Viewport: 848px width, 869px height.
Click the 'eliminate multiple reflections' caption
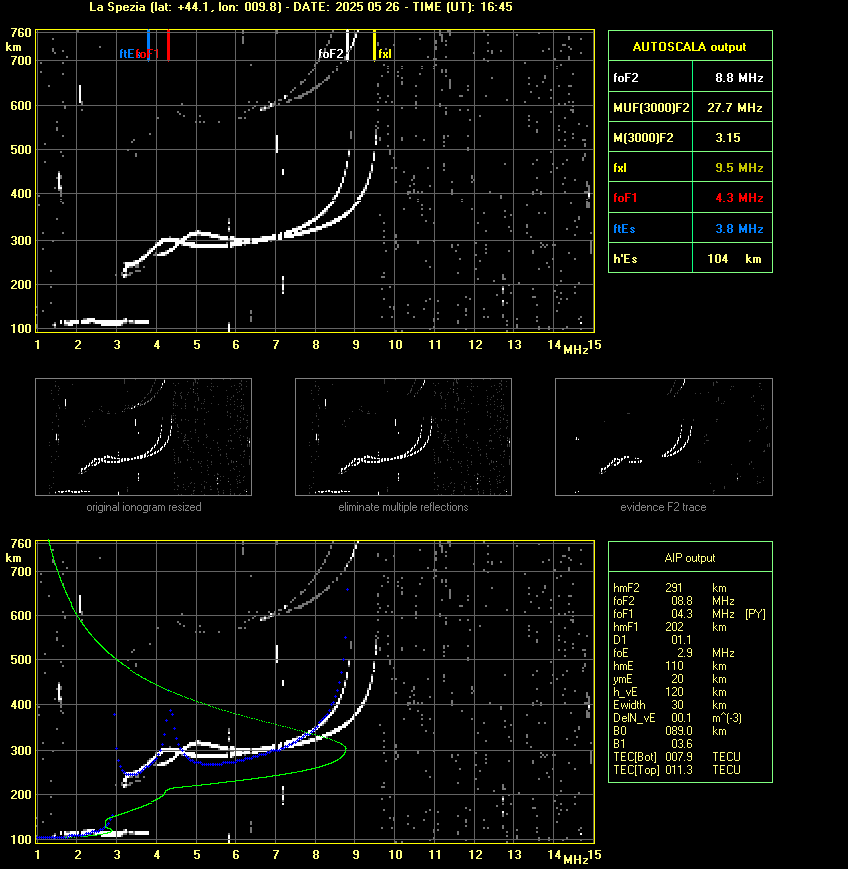pos(403,507)
